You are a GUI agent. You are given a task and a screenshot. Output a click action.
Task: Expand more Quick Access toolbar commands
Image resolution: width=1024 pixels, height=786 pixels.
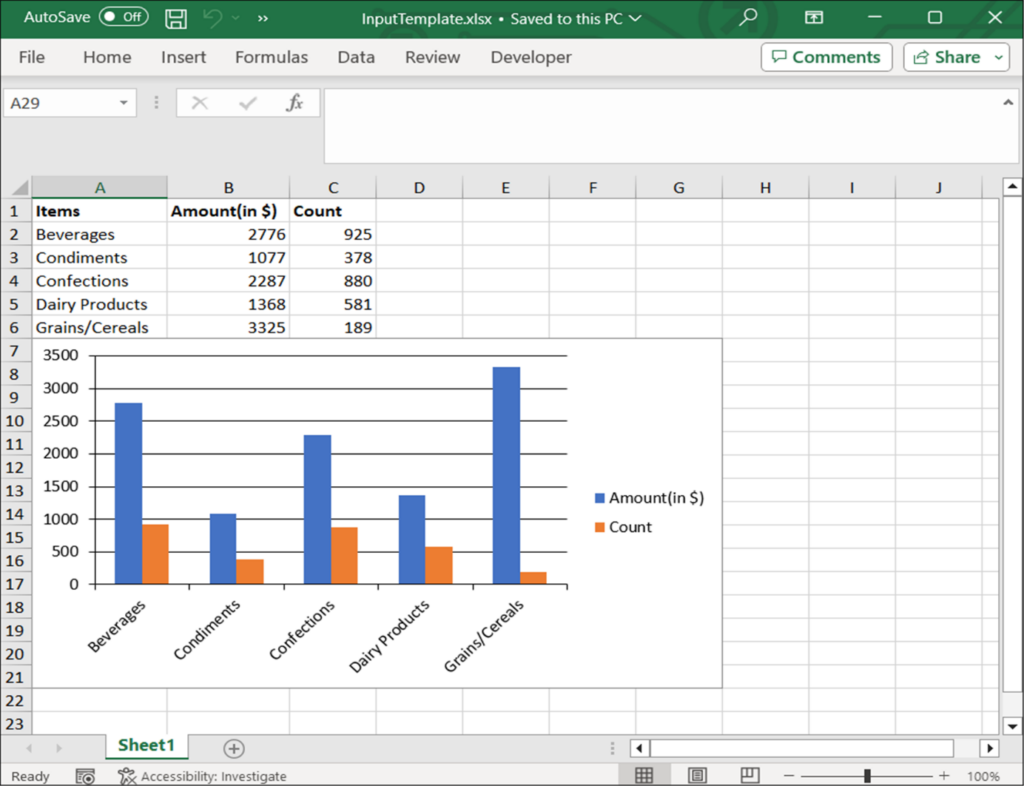click(x=263, y=18)
